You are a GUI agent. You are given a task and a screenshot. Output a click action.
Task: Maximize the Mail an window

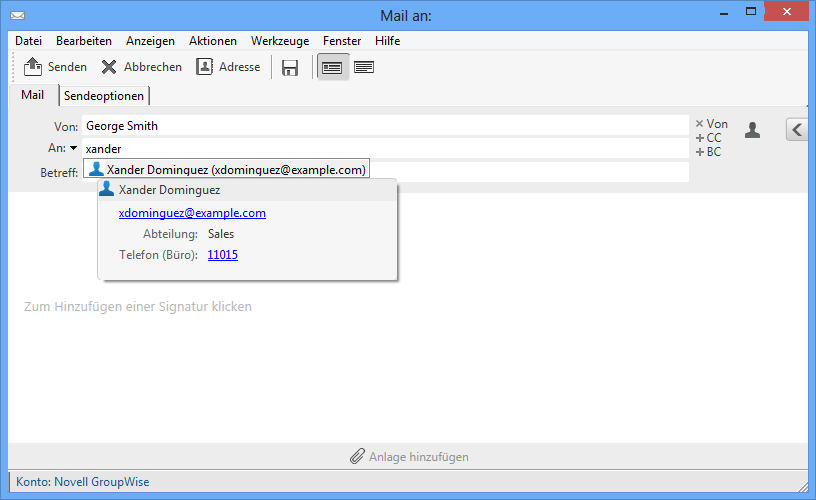click(x=750, y=11)
